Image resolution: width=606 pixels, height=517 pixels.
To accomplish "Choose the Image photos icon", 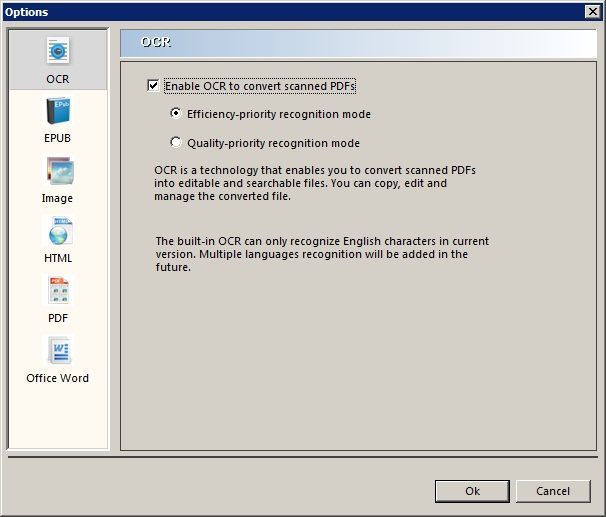I will (60, 170).
